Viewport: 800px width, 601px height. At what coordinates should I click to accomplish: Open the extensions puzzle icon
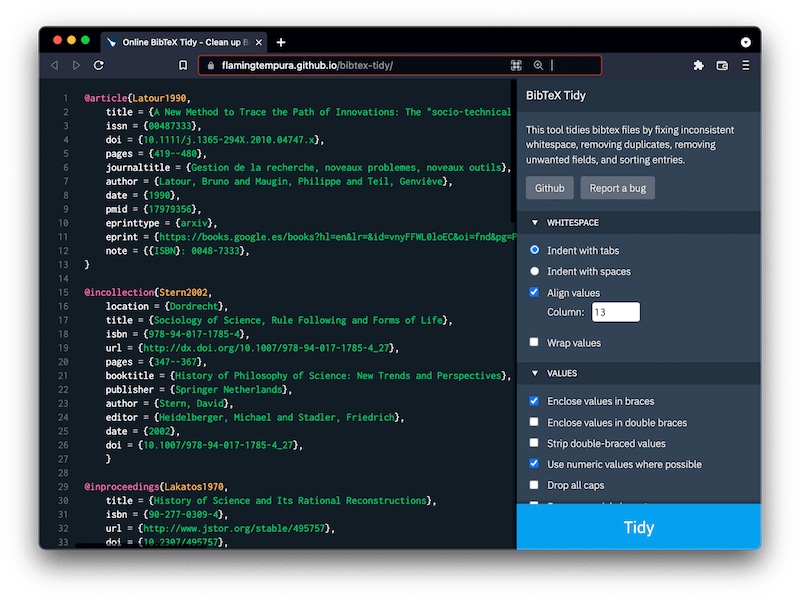point(698,65)
